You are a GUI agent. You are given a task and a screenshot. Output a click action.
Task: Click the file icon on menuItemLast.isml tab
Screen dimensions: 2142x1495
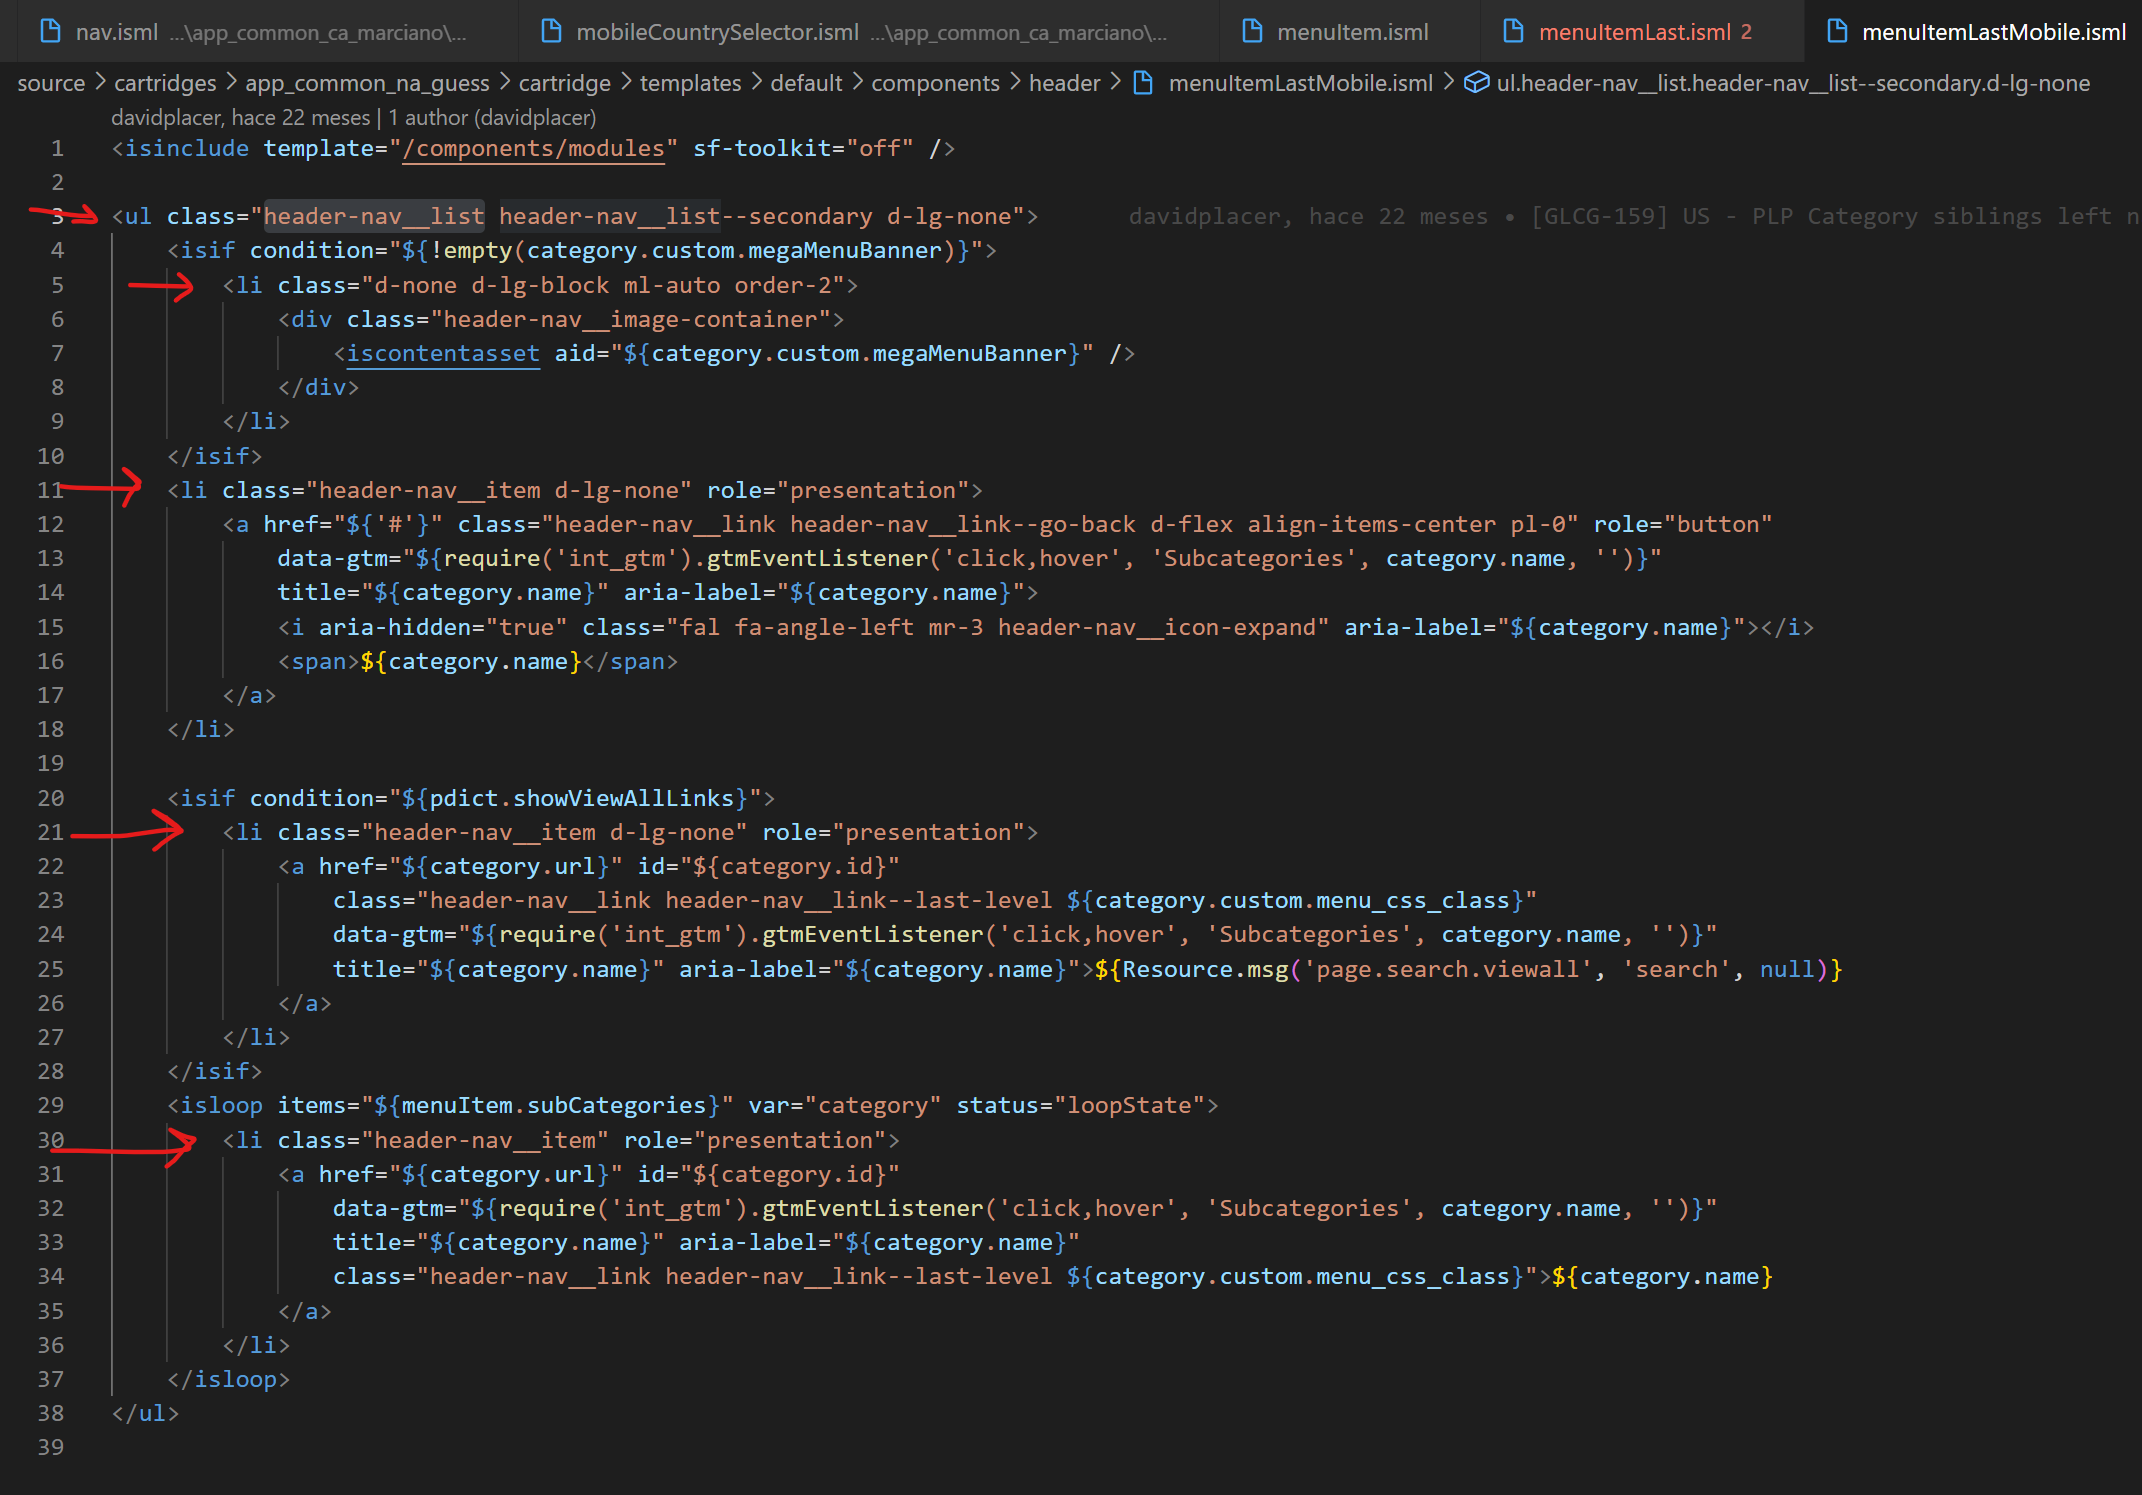(1512, 31)
